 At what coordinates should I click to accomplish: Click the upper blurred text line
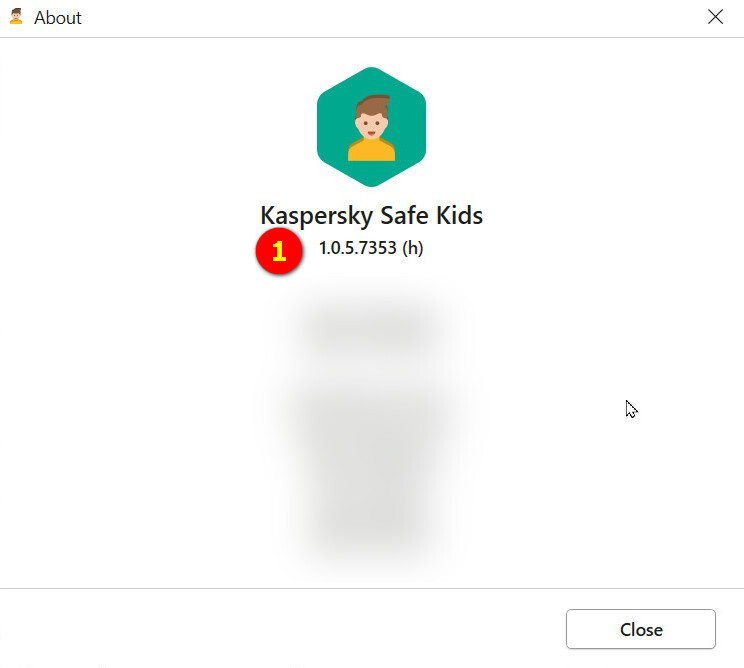(x=372, y=327)
